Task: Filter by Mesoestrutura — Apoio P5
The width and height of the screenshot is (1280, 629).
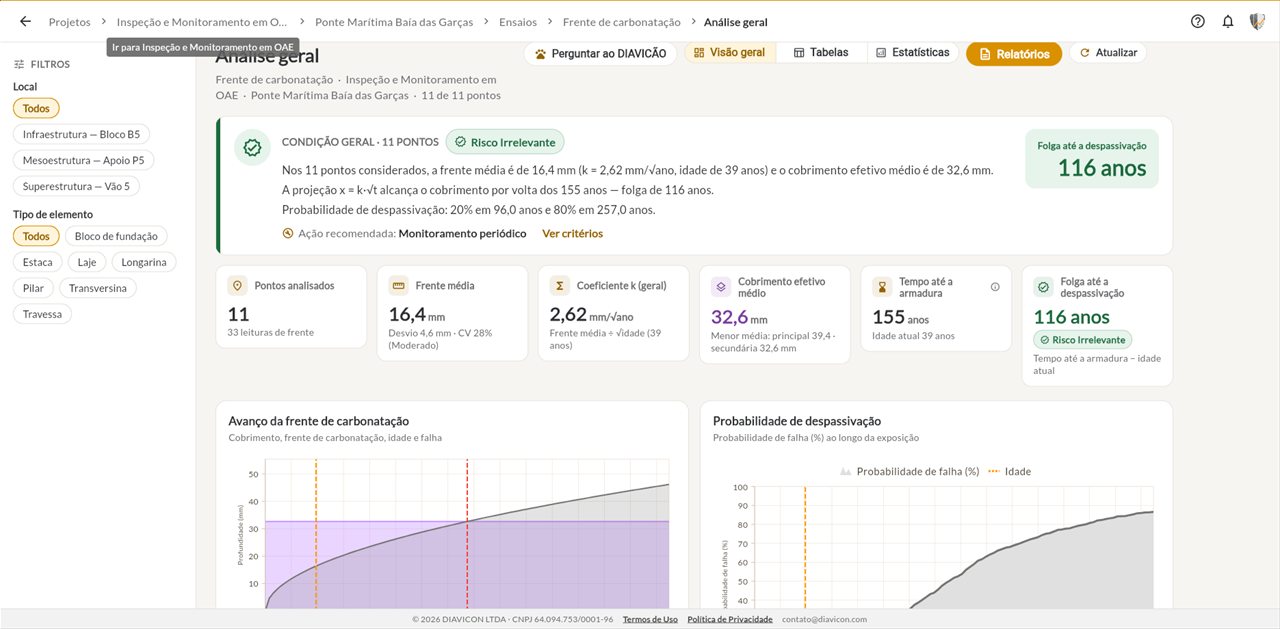Action: [84, 160]
